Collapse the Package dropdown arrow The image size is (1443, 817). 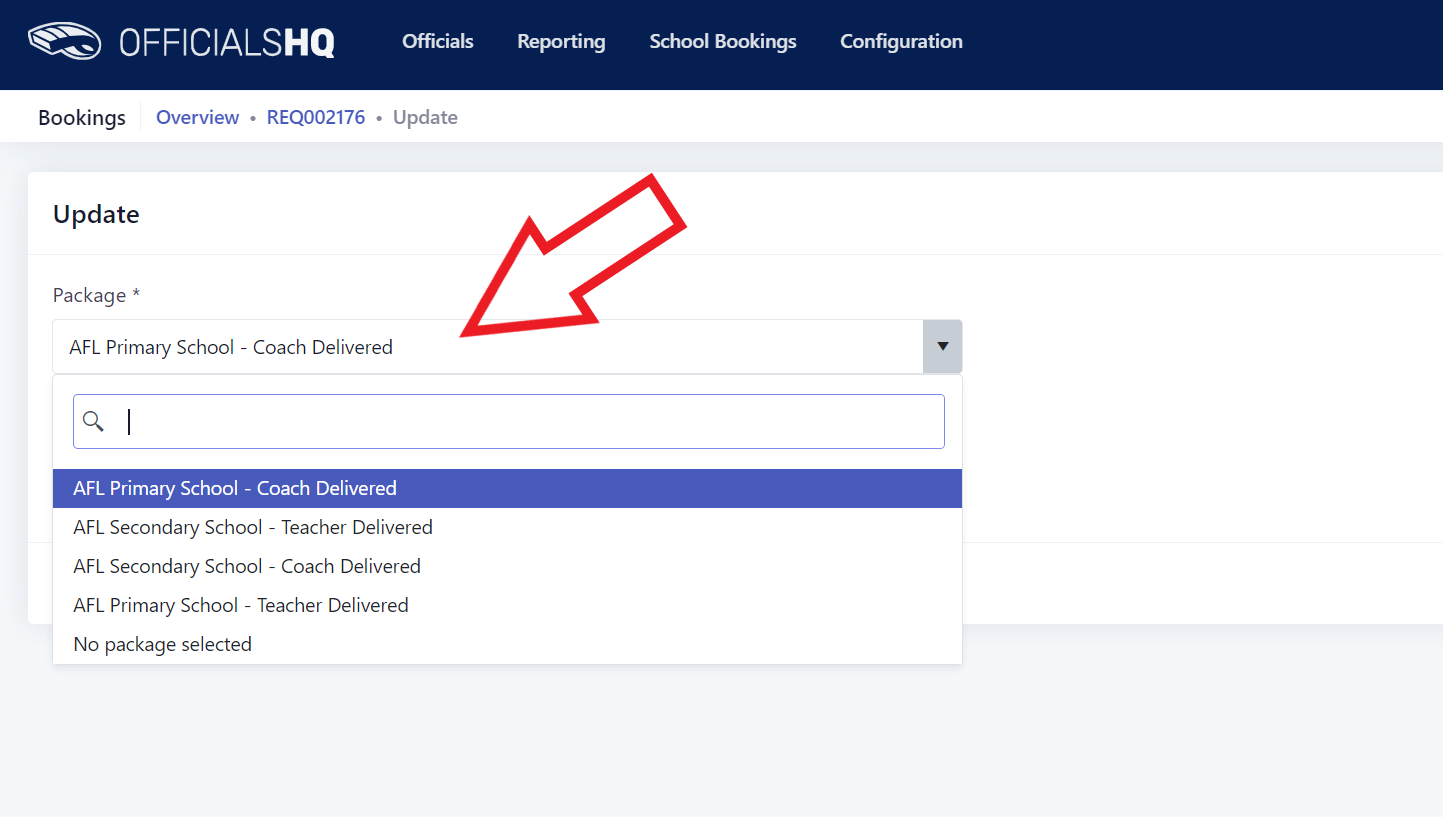[942, 346]
